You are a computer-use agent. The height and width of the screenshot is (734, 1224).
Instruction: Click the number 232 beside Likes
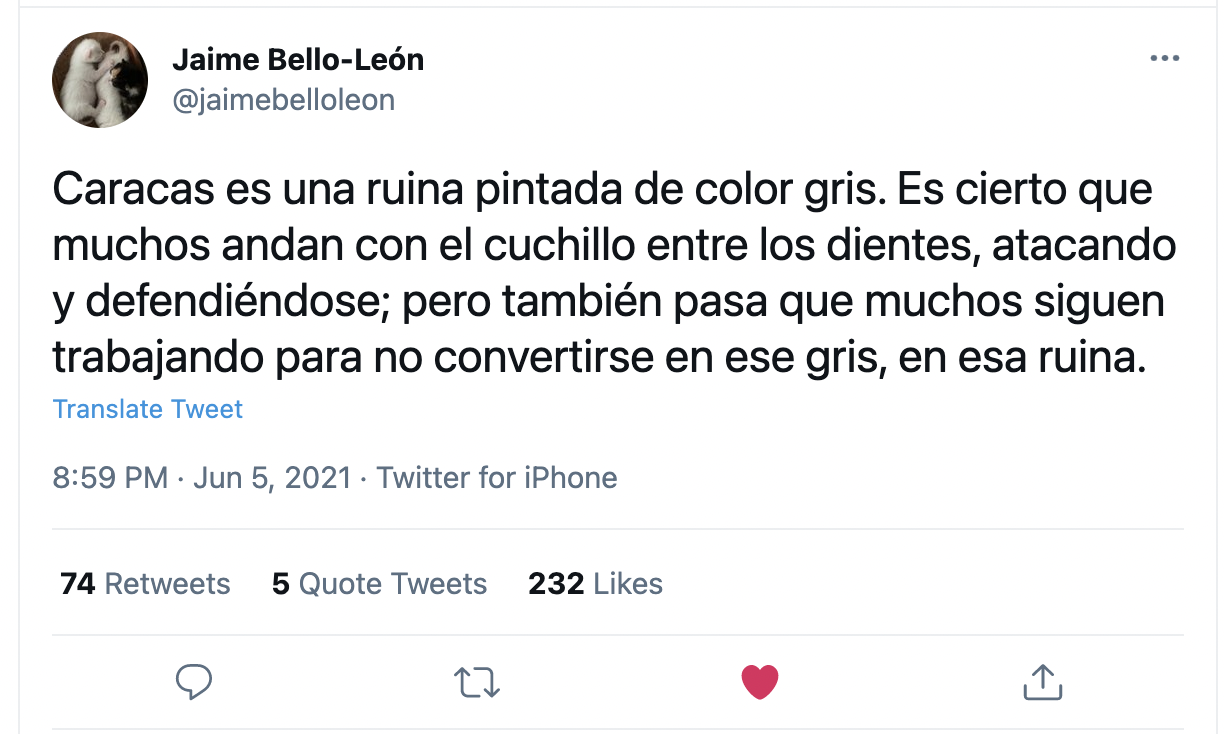[556, 584]
